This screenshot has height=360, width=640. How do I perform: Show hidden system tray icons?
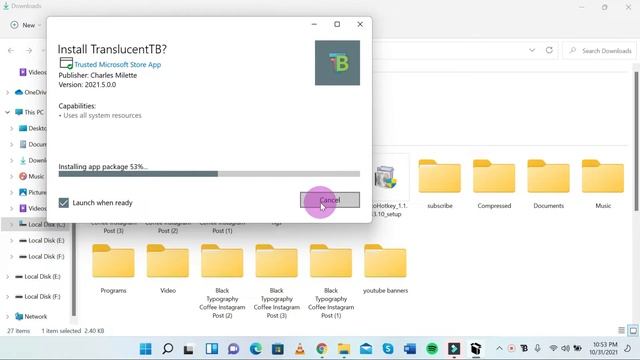point(499,348)
